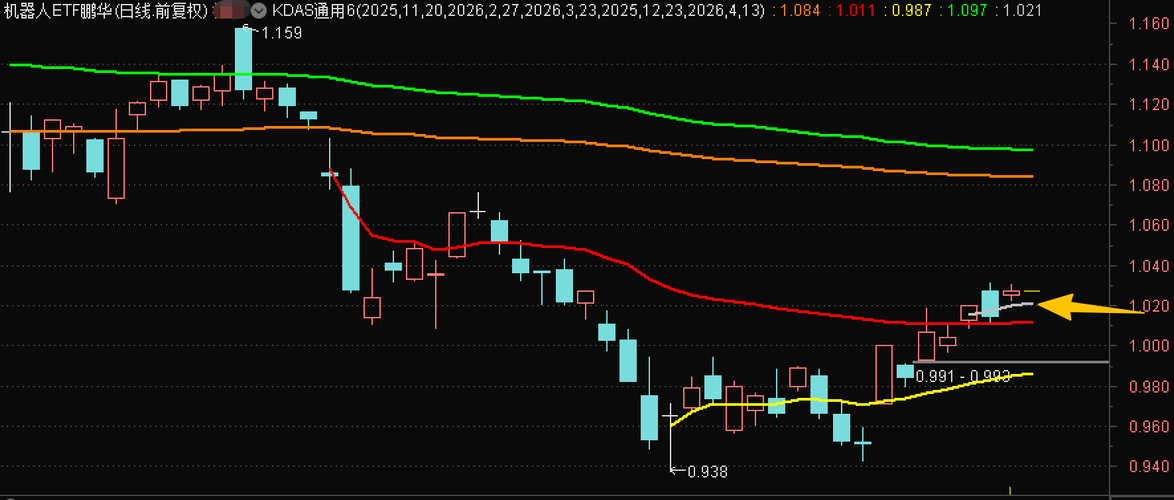
Task: Select the white indicator value 1.021
Action: [1023, 10]
